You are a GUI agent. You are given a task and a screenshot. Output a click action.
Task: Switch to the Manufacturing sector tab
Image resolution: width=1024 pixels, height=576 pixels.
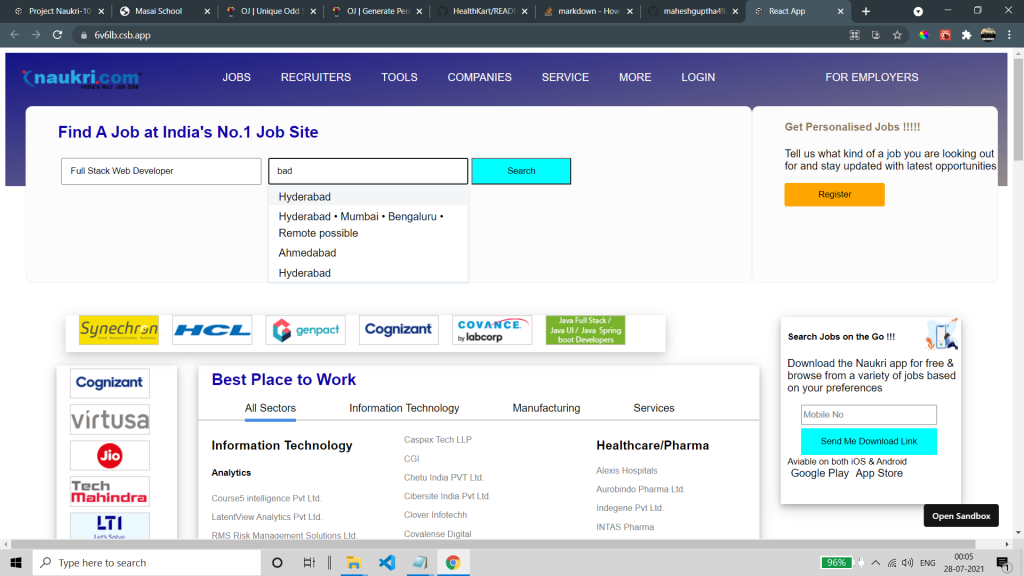[x=546, y=408]
